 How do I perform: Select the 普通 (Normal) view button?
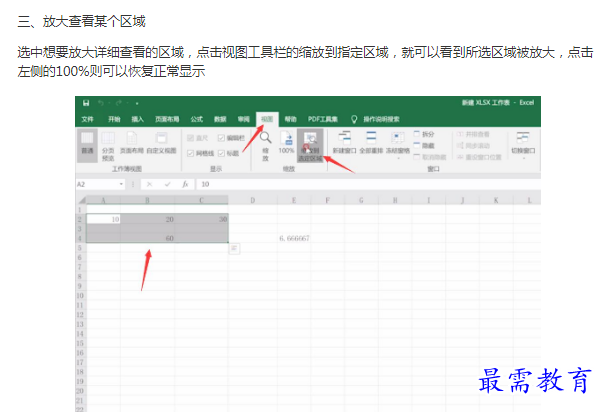(87, 144)
